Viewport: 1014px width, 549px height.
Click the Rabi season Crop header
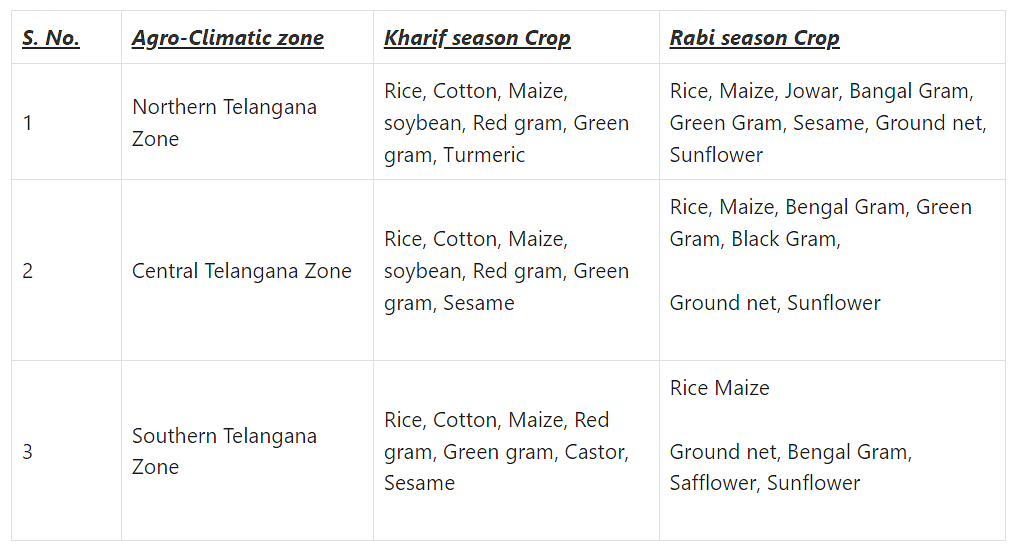pos(755,38)
